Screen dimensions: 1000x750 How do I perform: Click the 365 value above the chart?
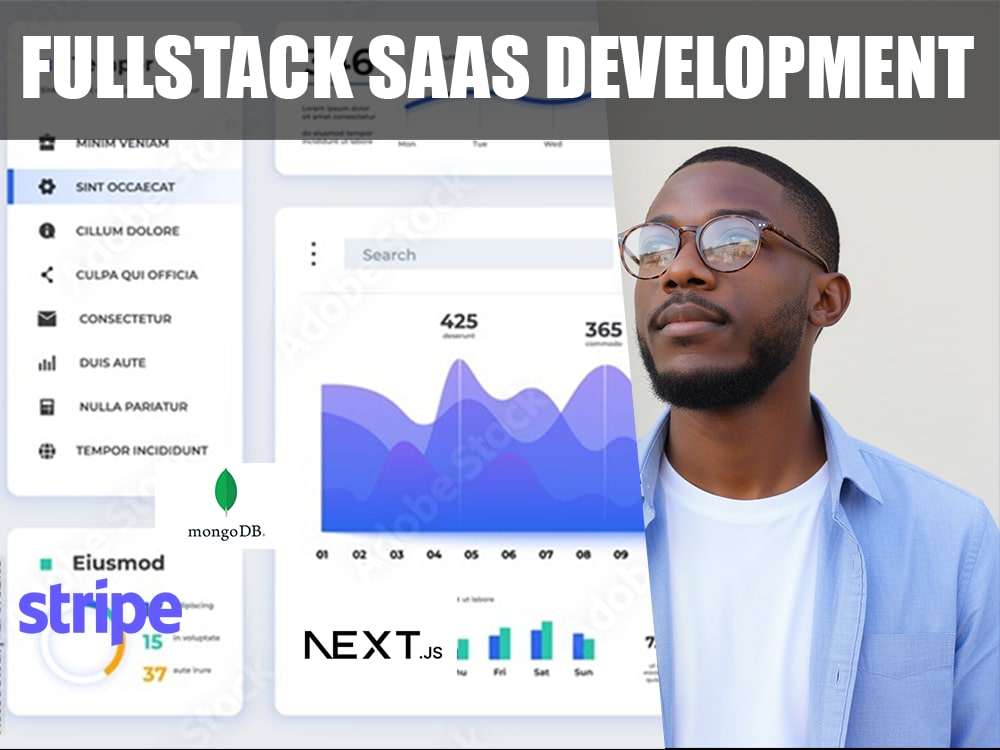[603, 330]
